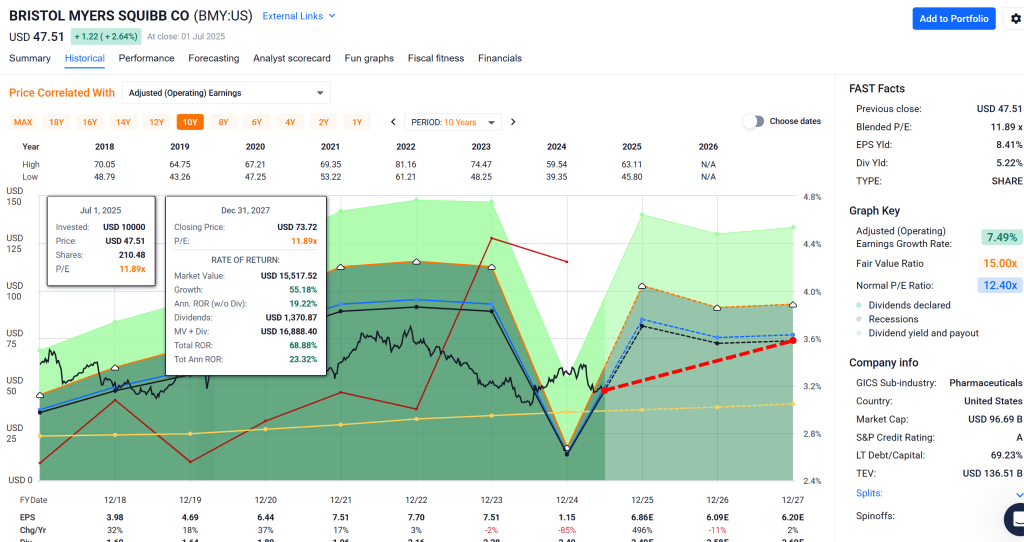This screenshot has width=1024, height=542.
Task: Click the Add to Portfolio button
Action: [954, 19]
